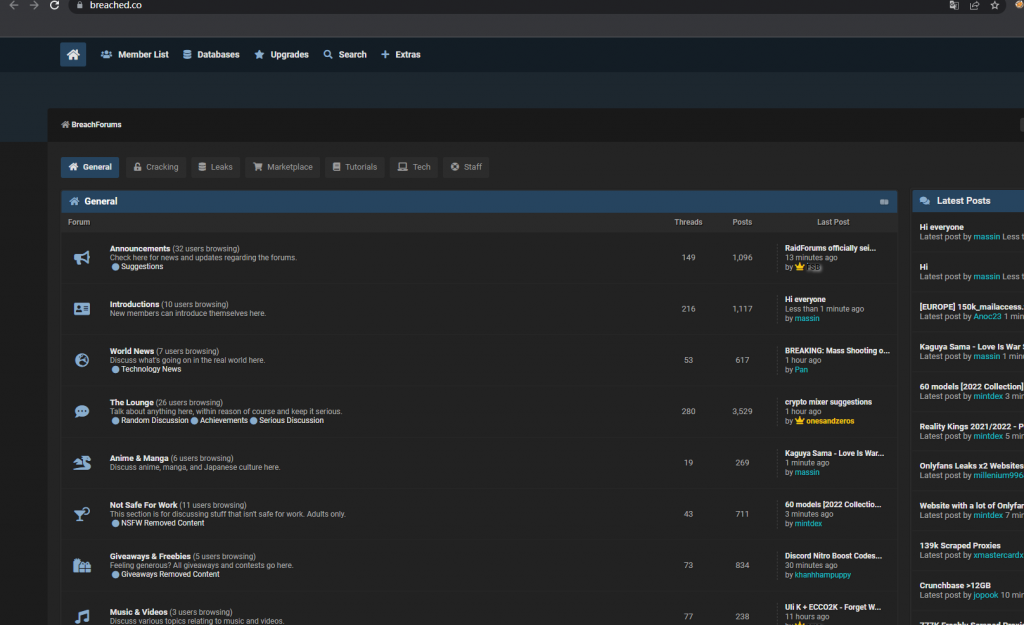Expand the Extras menu in navbar

(x=400, y=55)
